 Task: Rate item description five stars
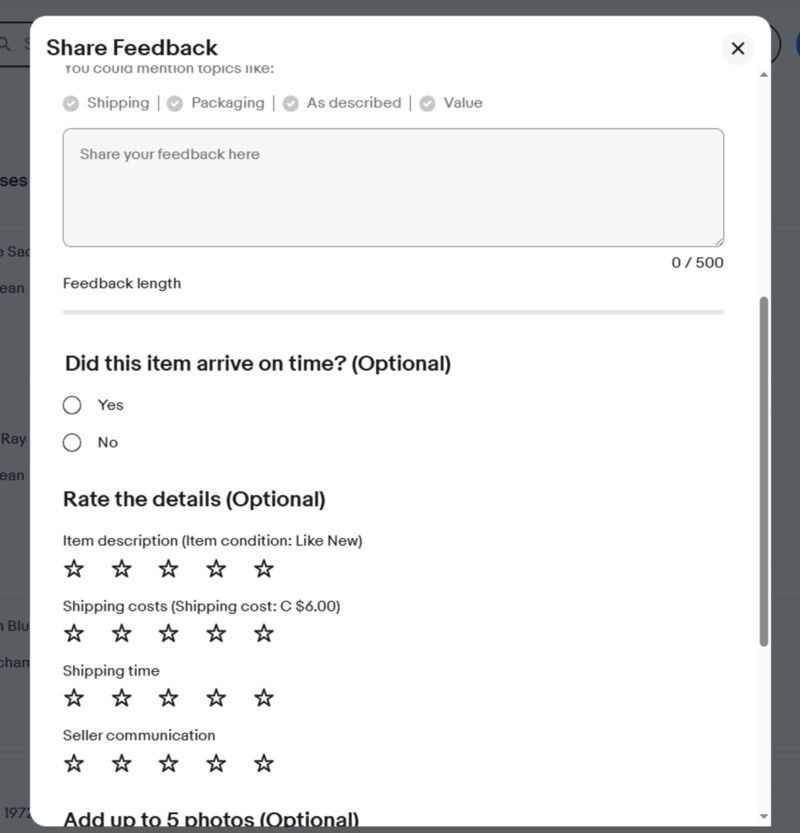(x=264, y=569)
